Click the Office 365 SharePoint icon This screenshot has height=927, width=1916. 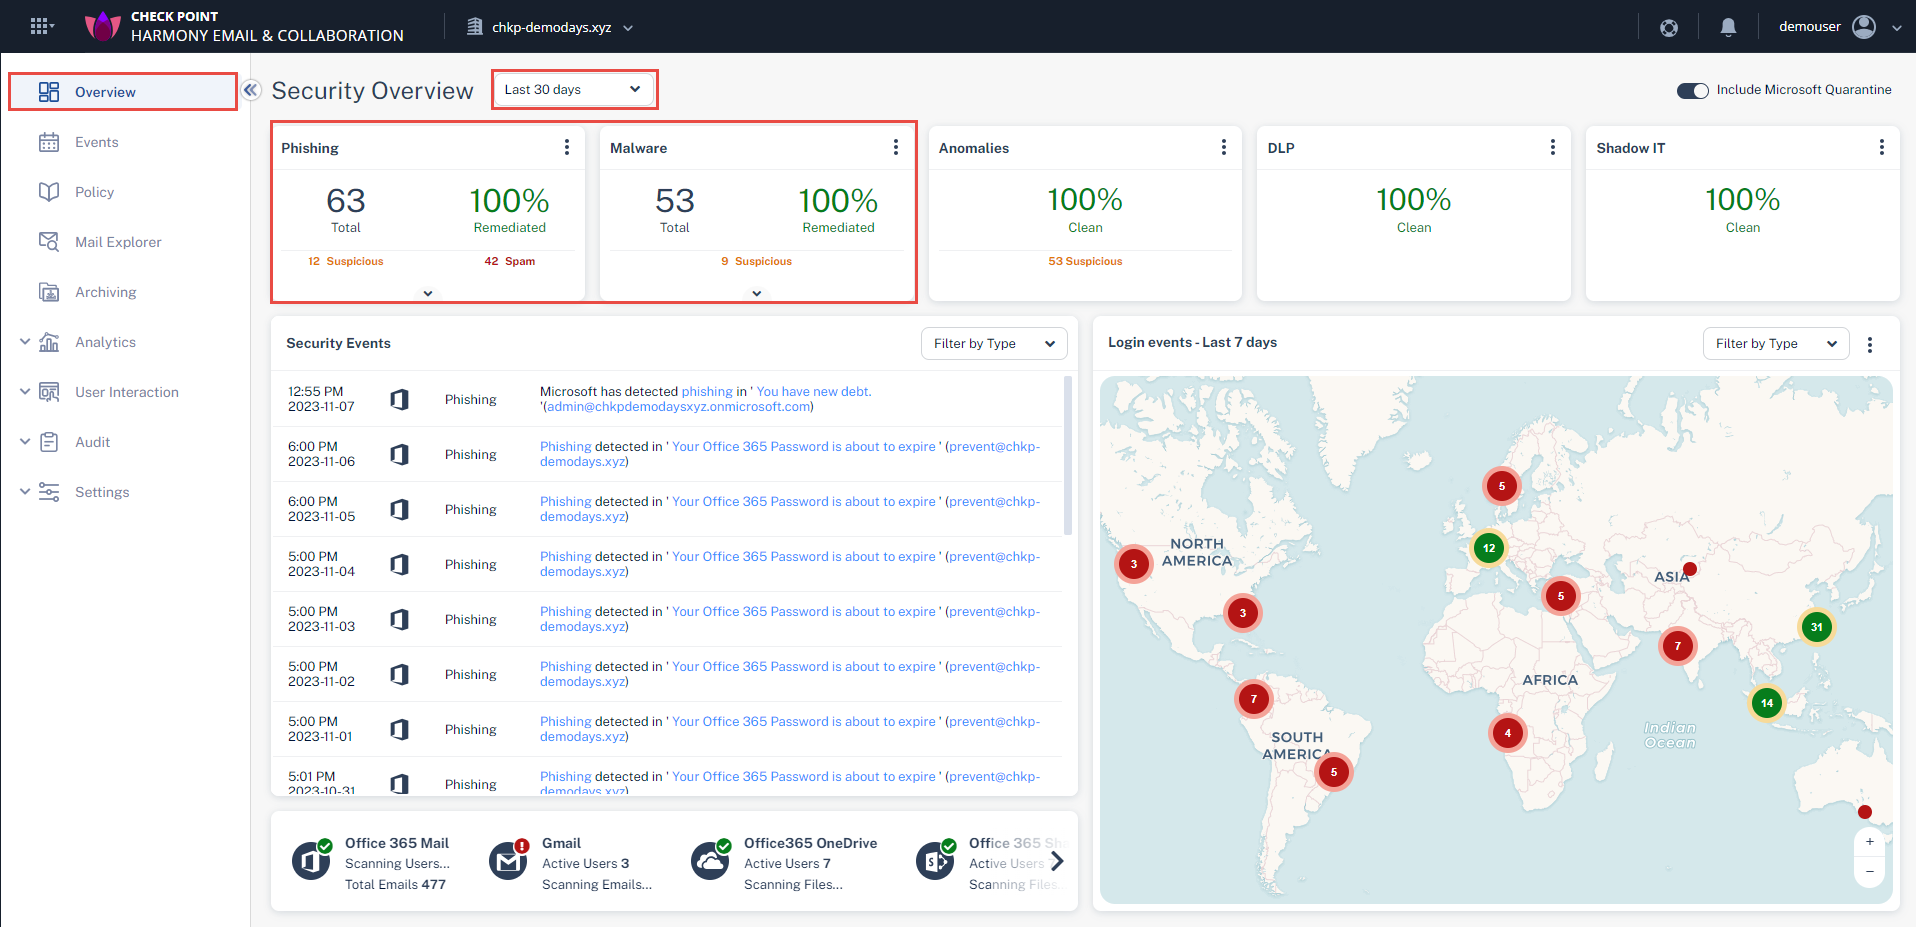935,860
